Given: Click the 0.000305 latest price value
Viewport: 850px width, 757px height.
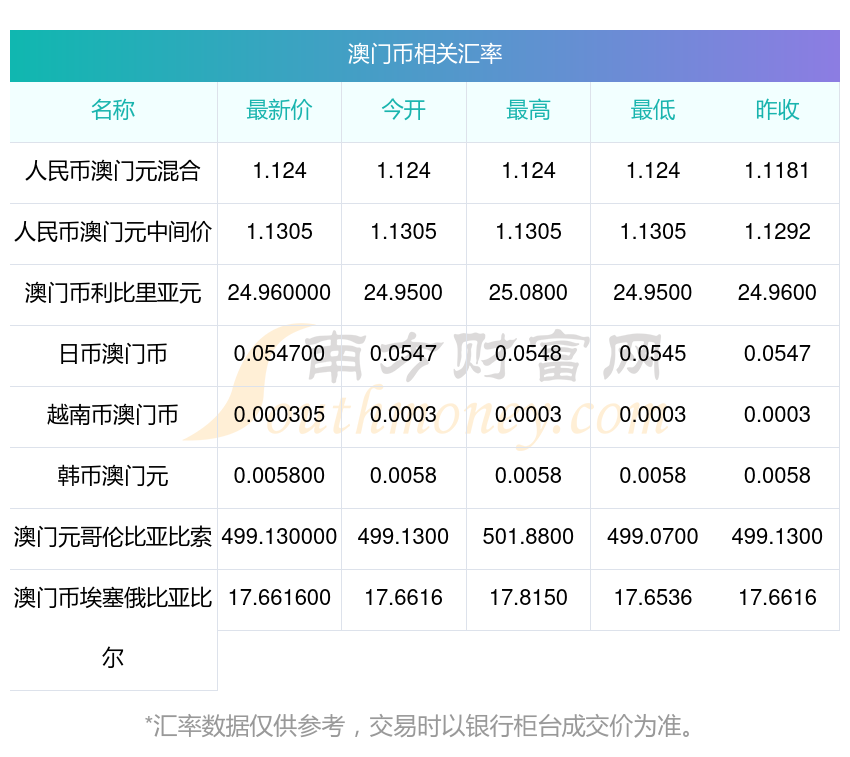Looking at the screenshot, I should pyautogui.click(x=279, y=415).
